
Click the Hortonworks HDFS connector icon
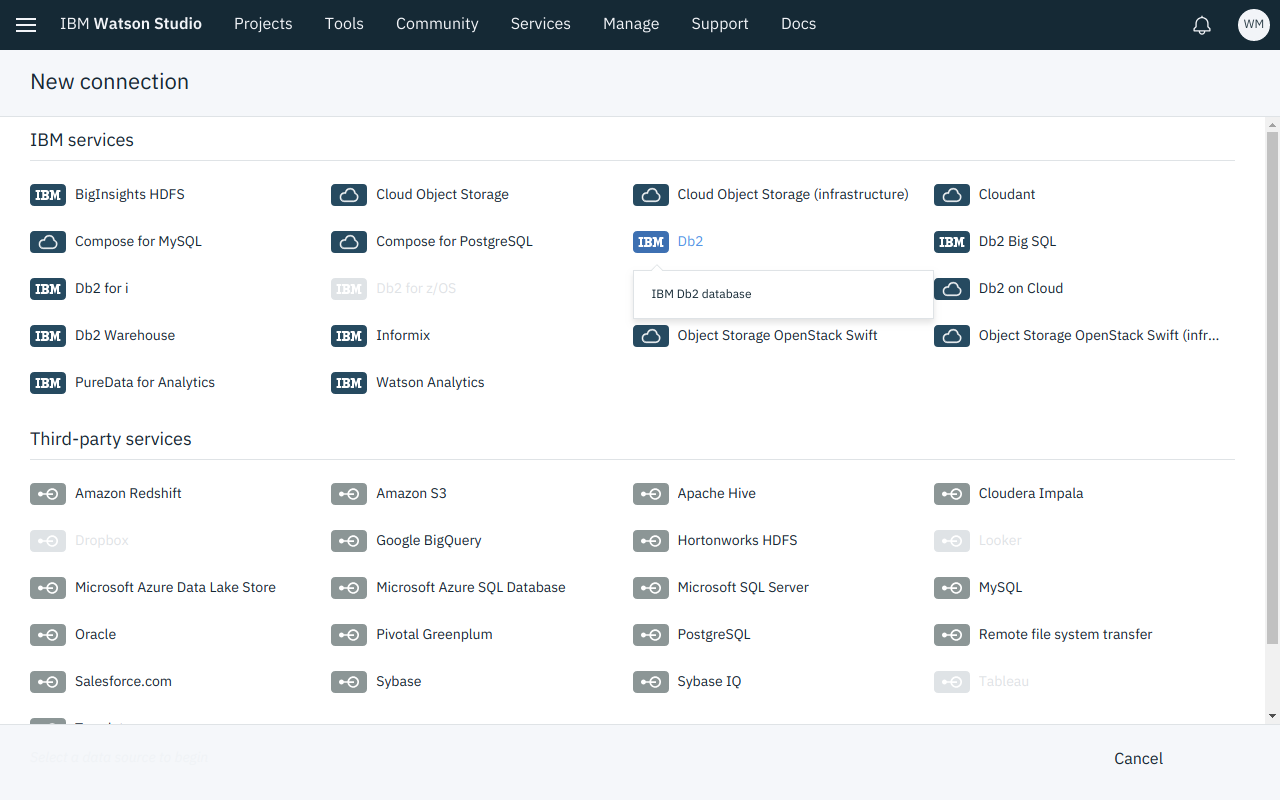[x=651, y=541]
